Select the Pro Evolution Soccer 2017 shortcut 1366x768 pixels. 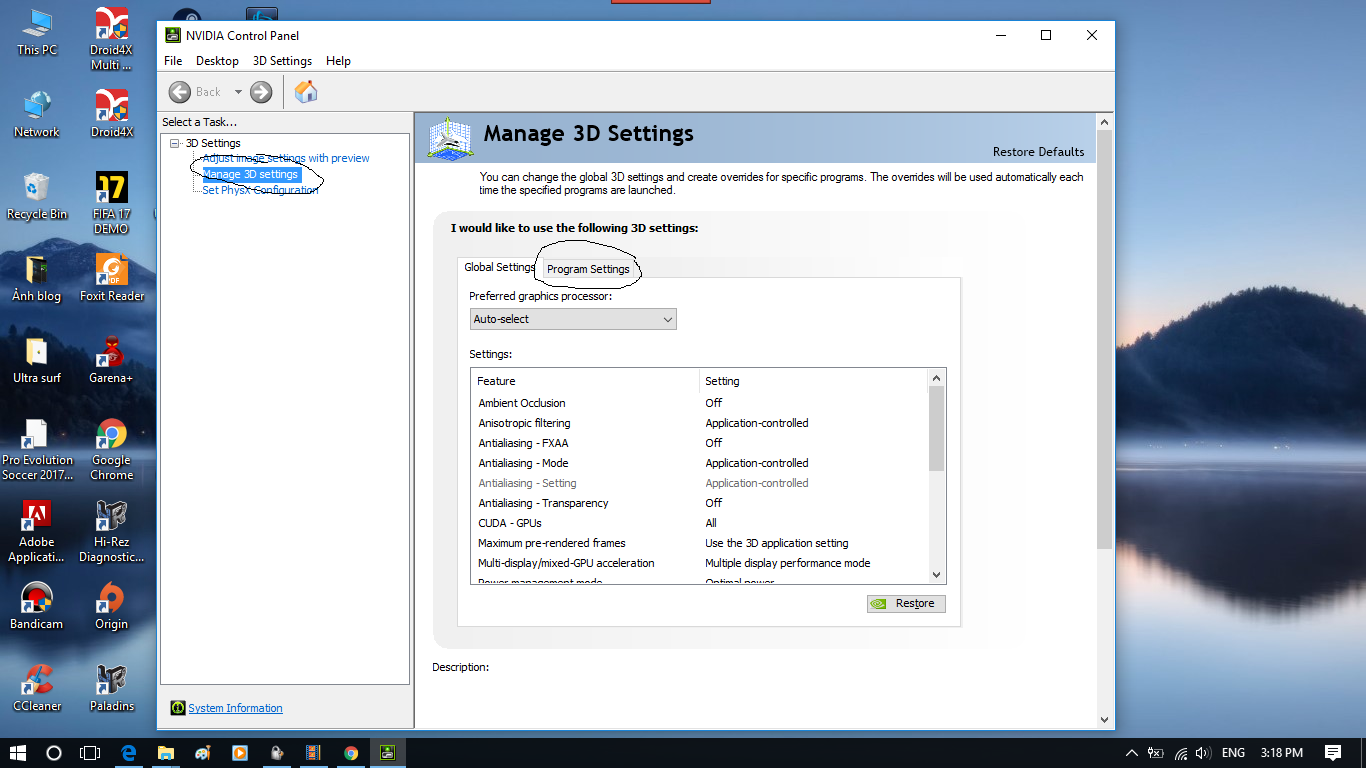37,450
